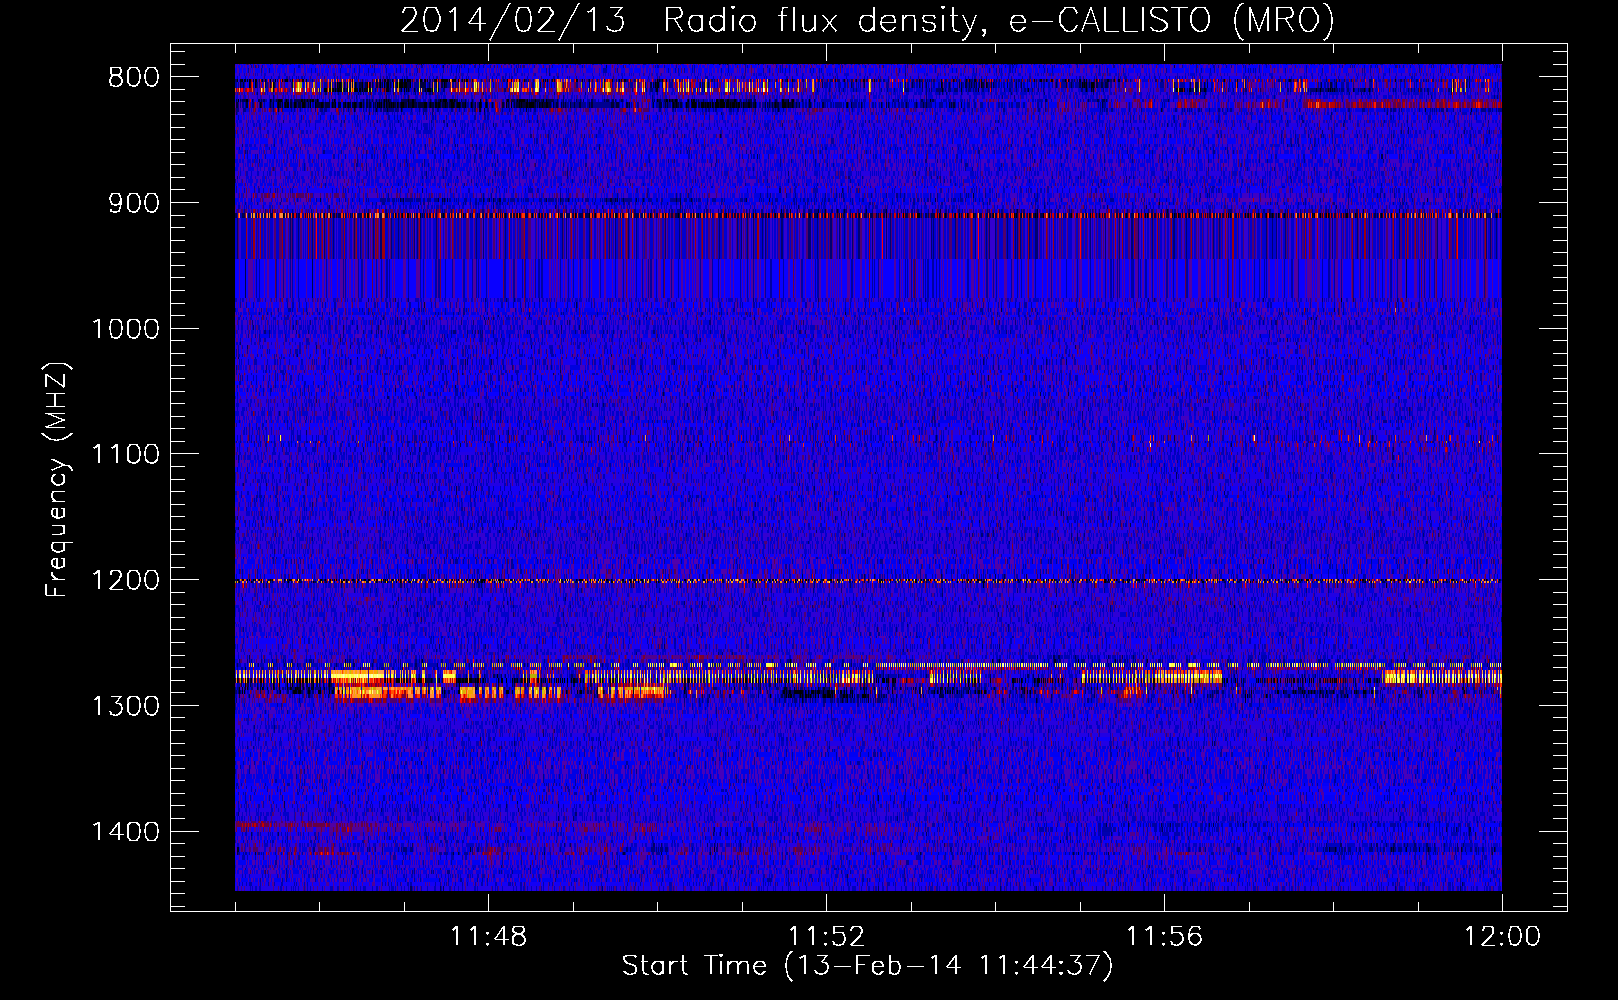This screenshot has width=1618, height=1000.
Task: Click the 1000 frequency tick label
Action: 125,329
